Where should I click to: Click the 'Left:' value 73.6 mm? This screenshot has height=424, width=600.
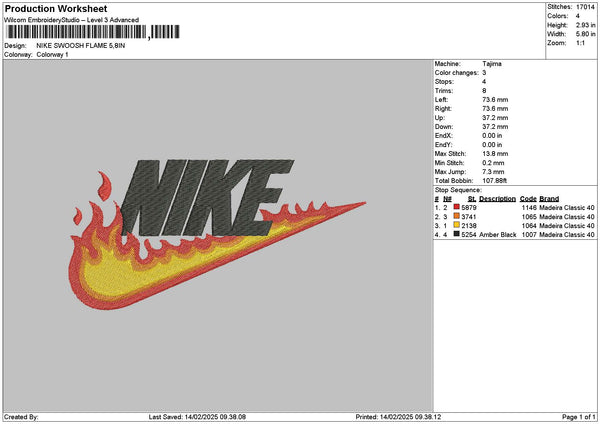[495, 100]
